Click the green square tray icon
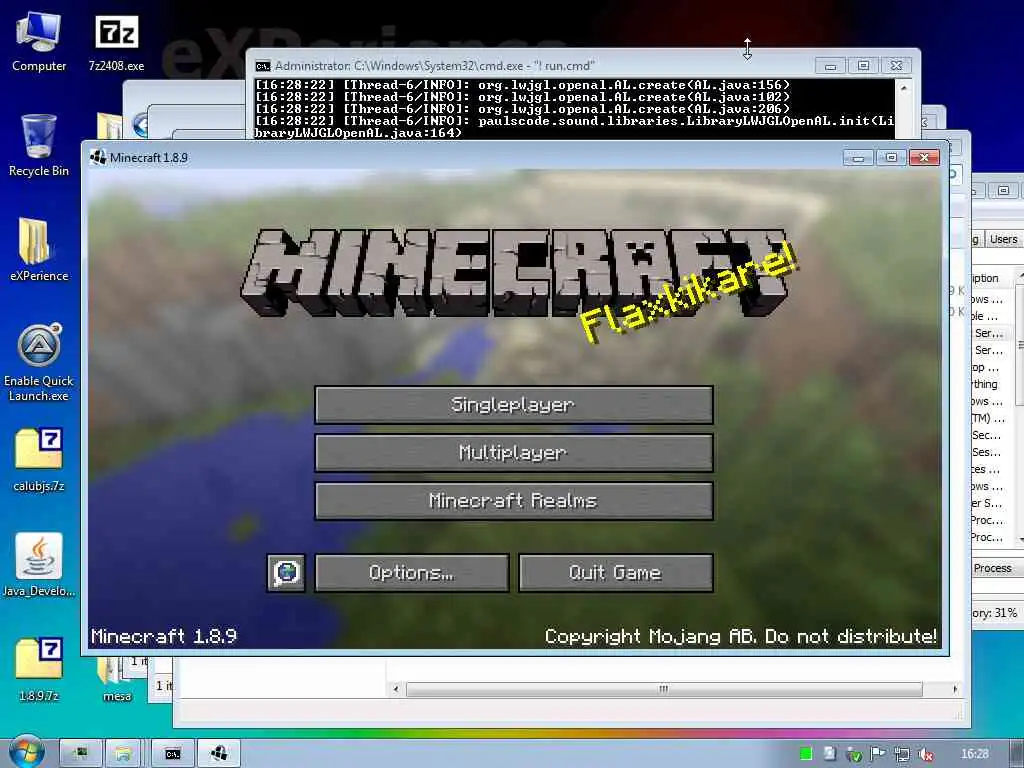The height and width of the screenshot is (768, 1024). [x=806, y=754]
